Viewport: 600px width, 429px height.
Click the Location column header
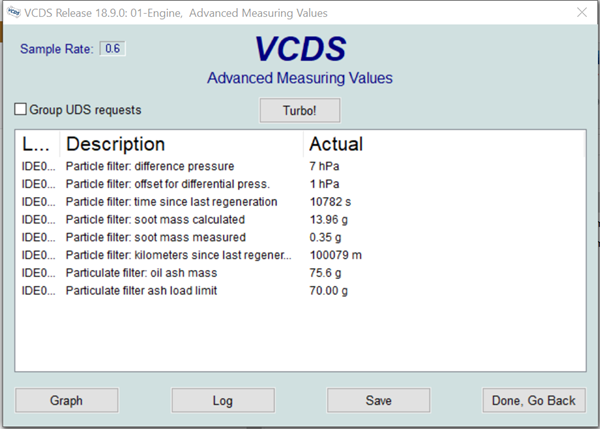[36, 144]
